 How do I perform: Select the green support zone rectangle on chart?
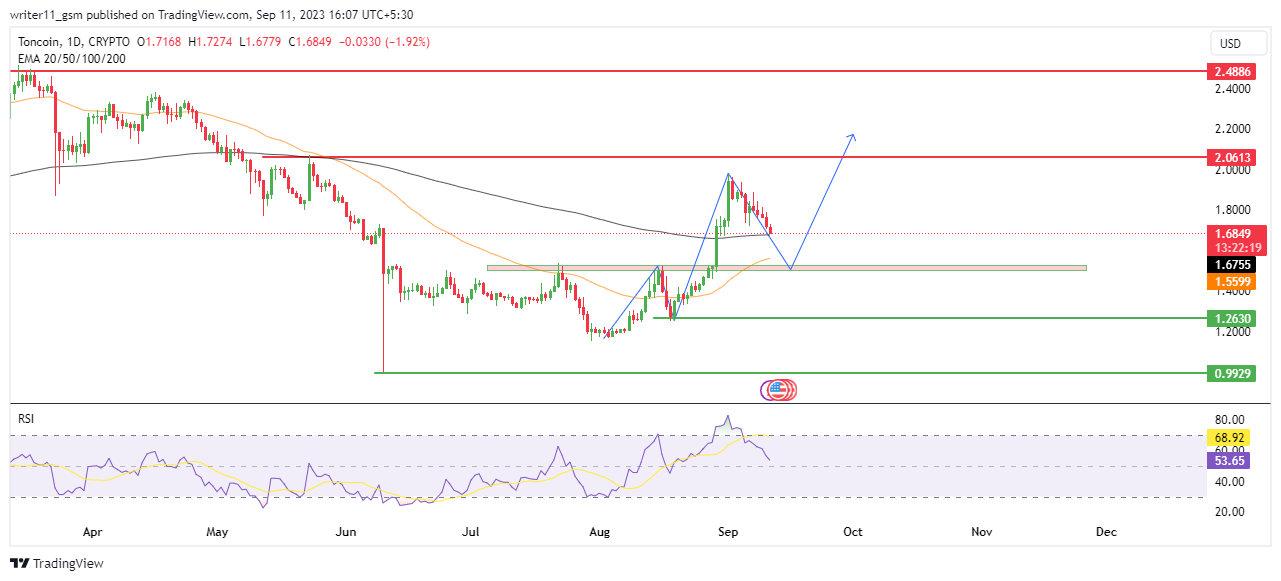point(786,268)
